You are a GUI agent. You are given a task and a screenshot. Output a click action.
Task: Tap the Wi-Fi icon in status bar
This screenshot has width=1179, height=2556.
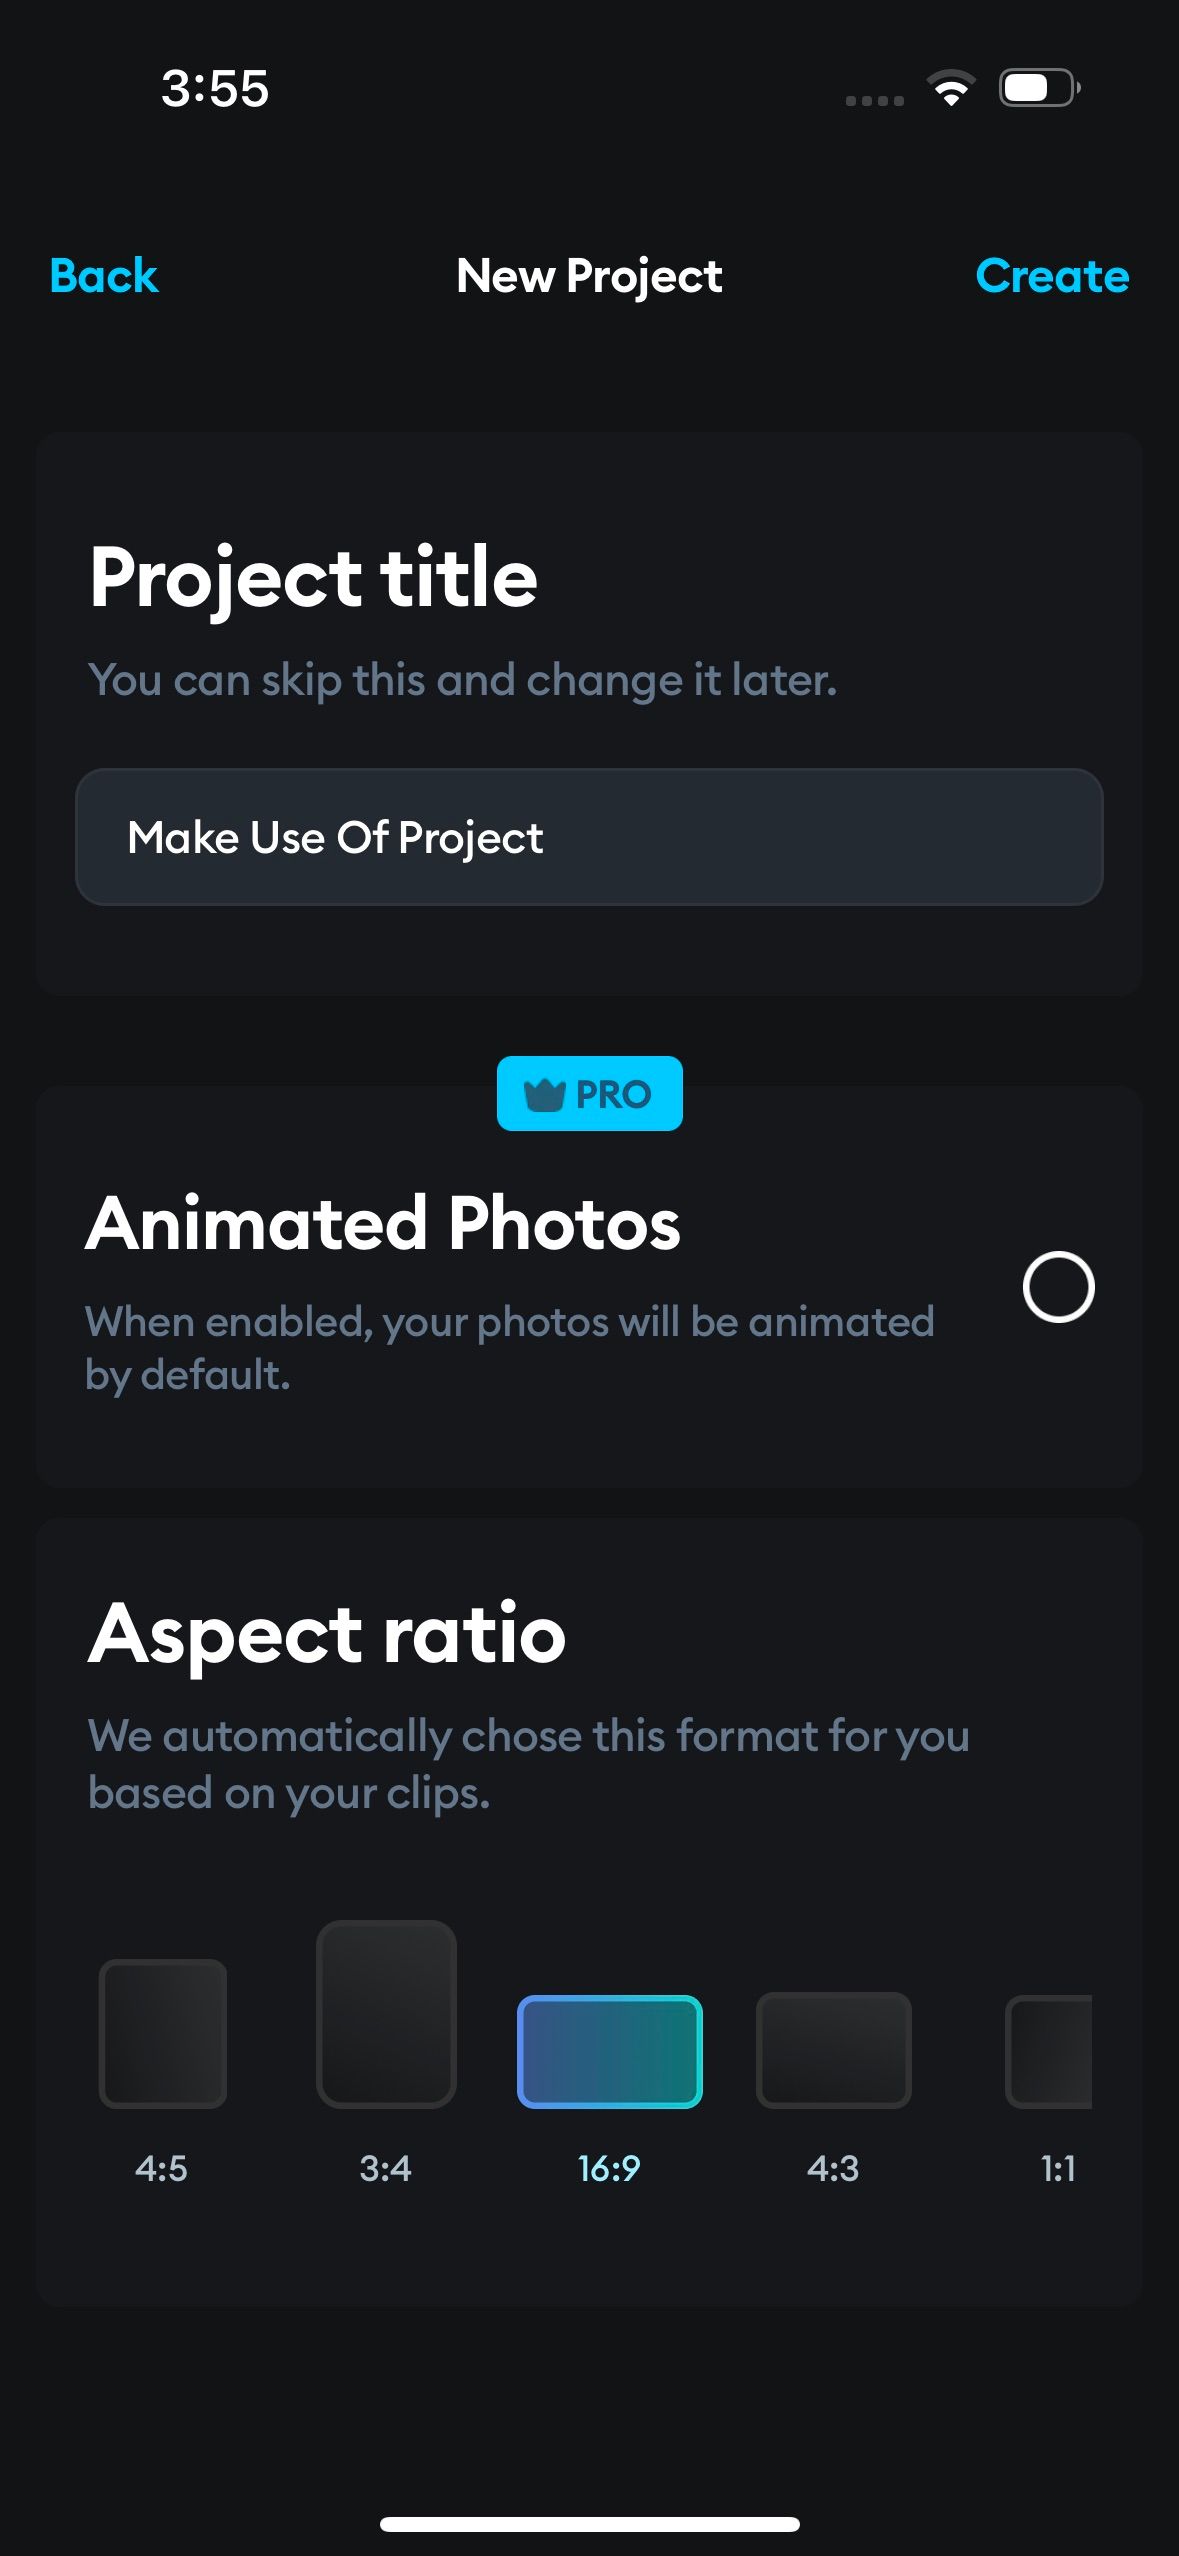[951, 89]
